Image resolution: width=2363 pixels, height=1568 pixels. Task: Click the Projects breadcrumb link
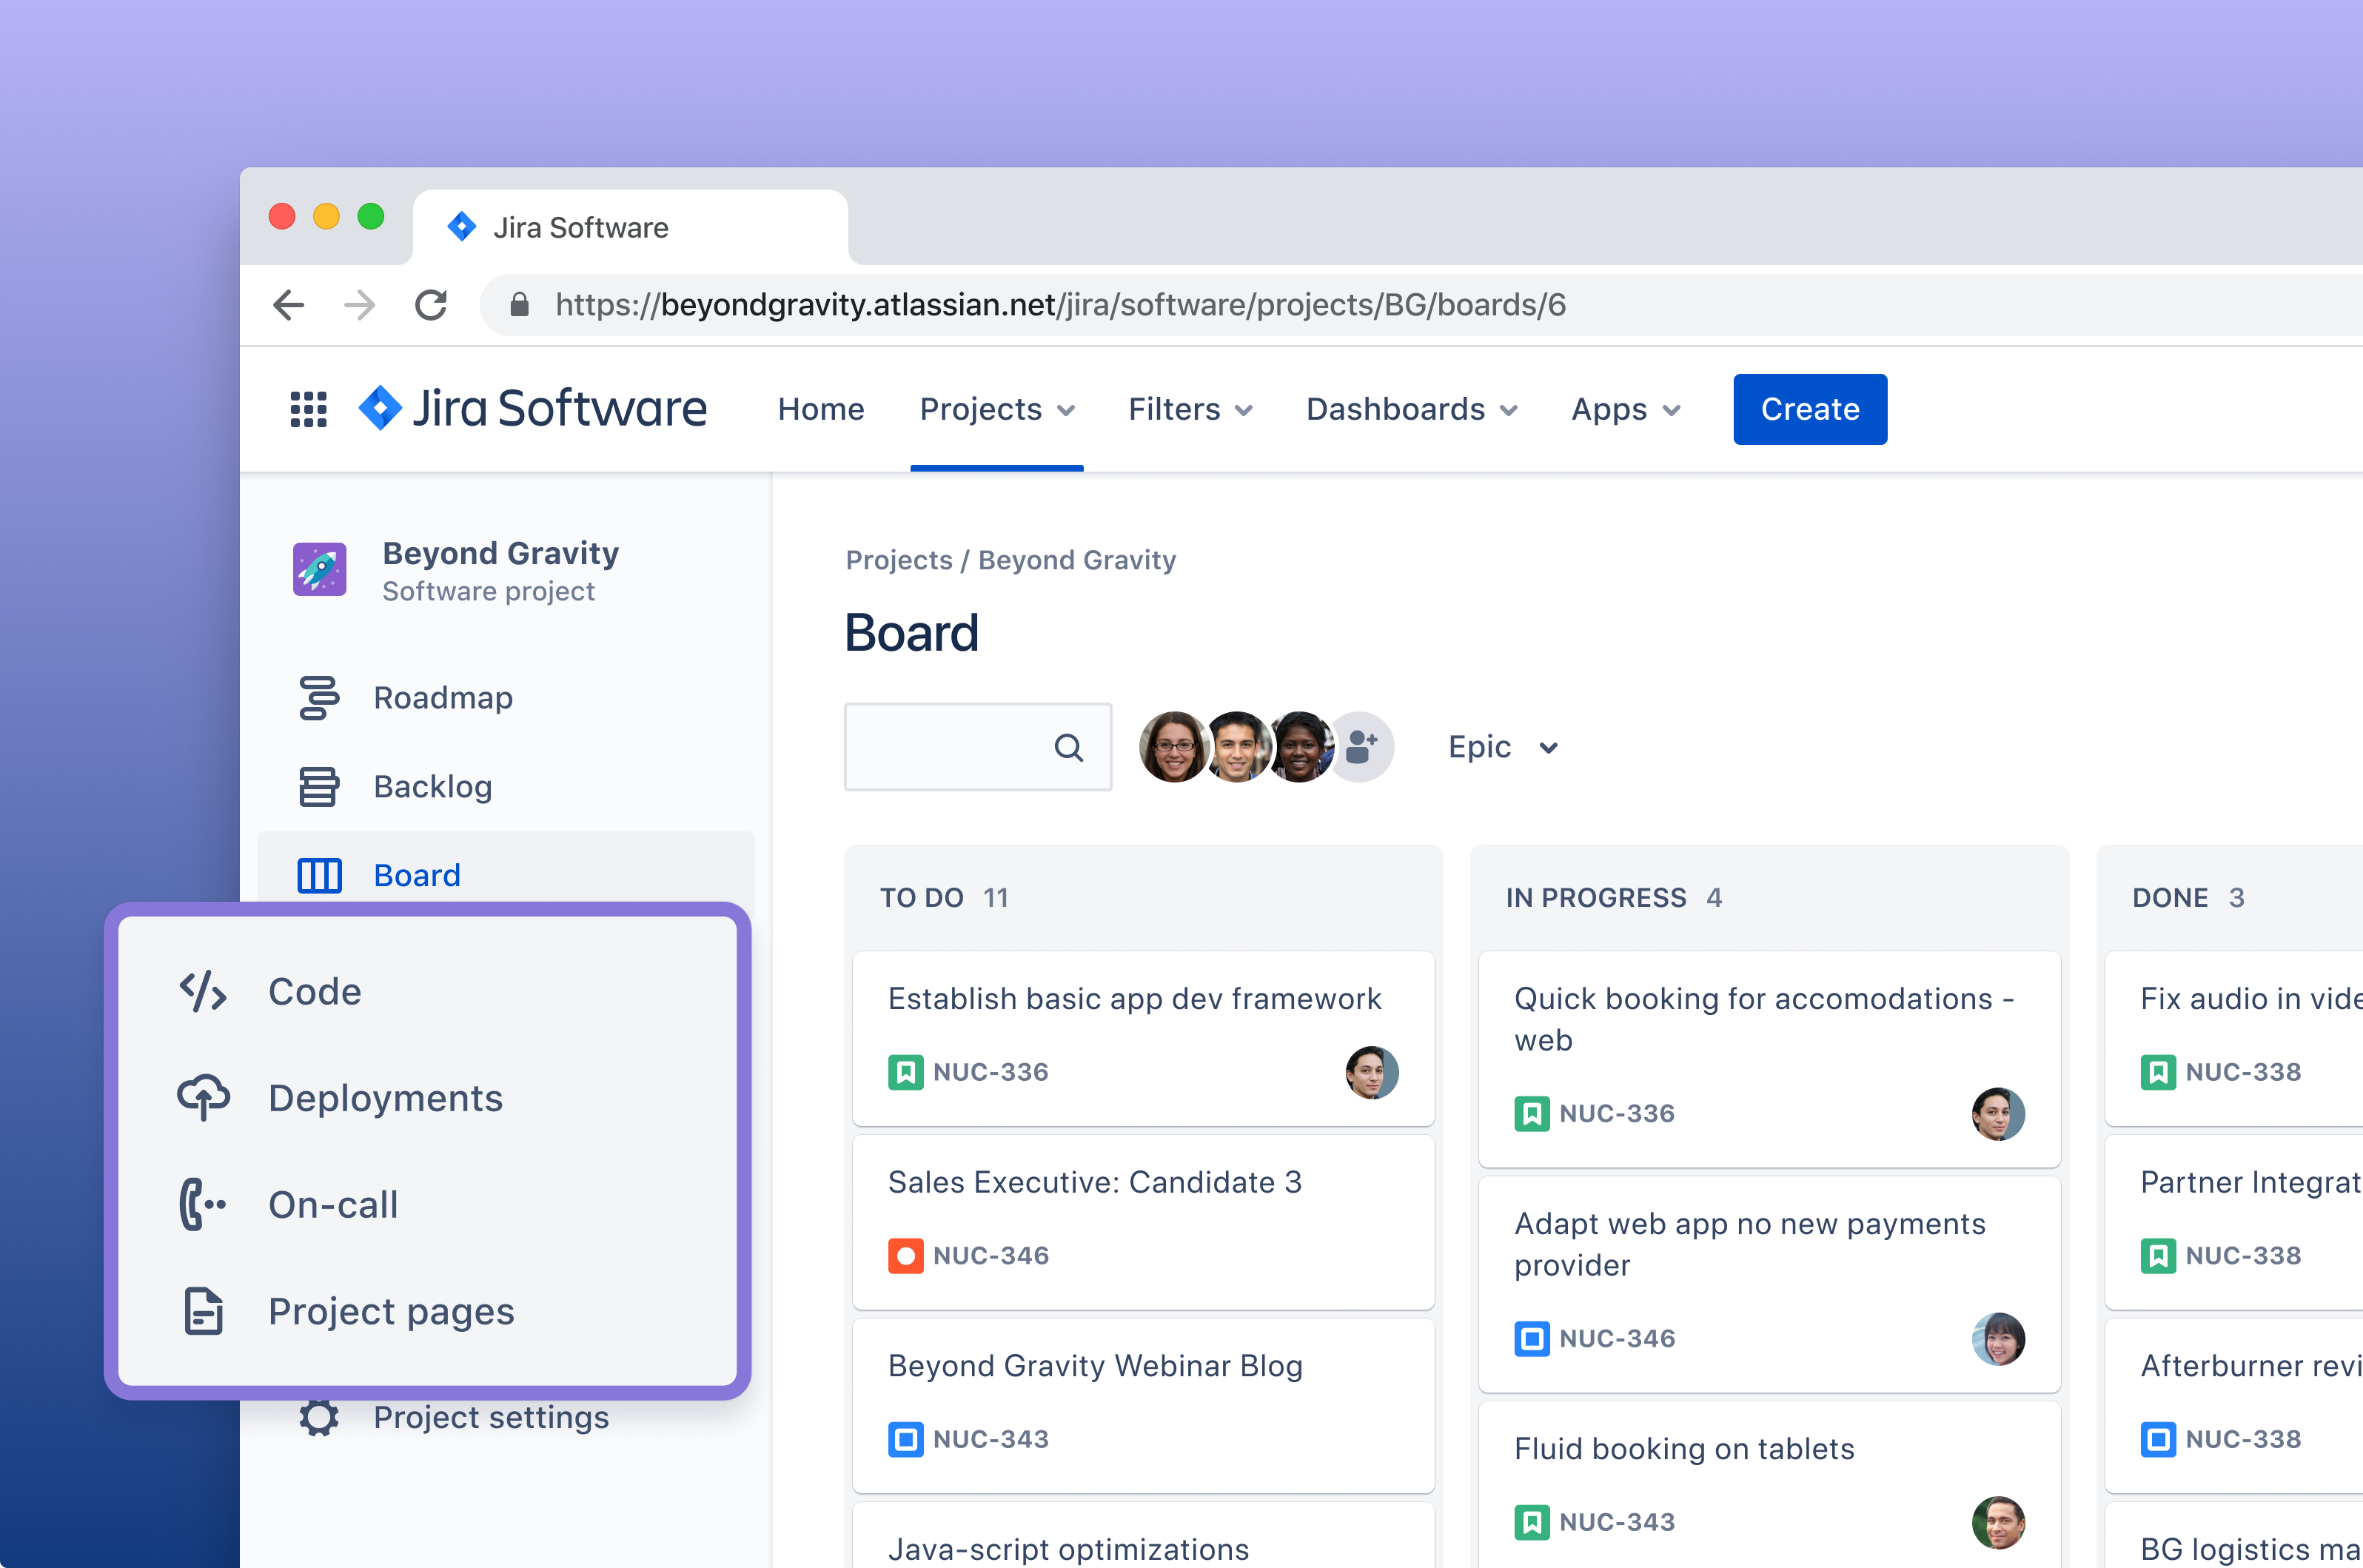[899, 560]
